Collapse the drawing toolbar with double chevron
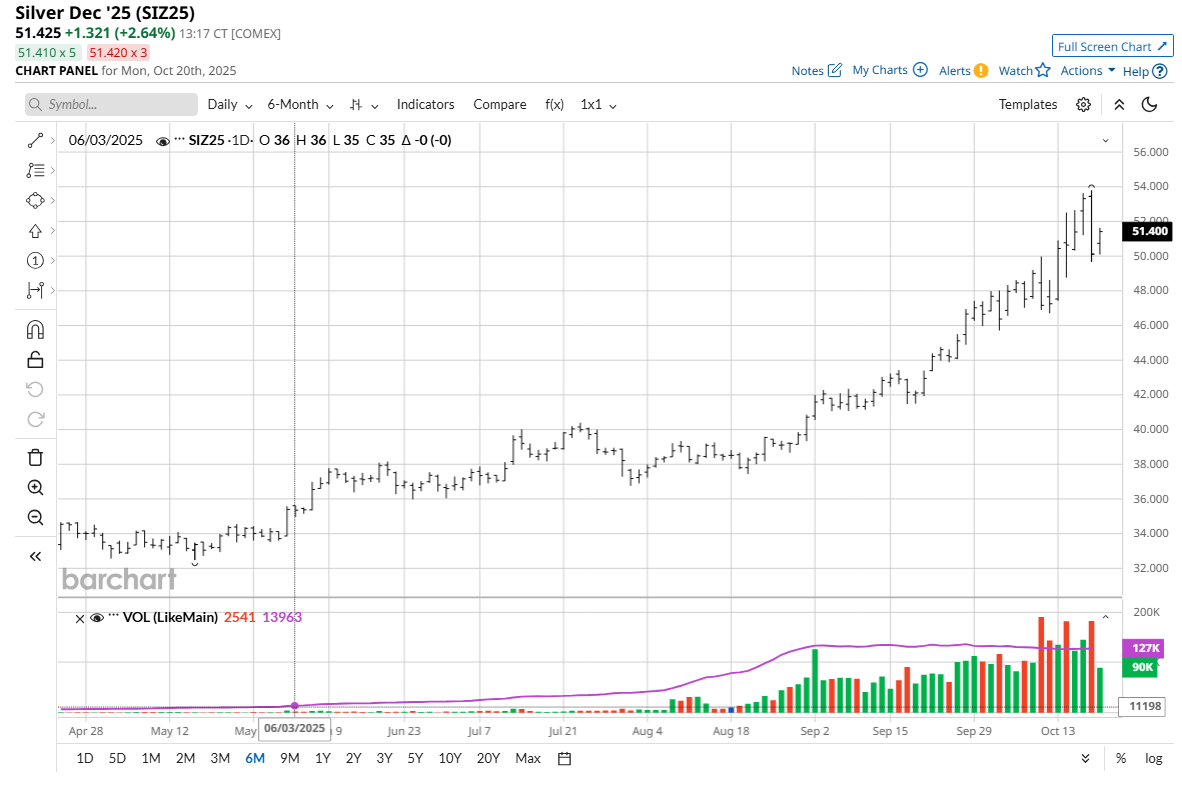The width and height of the screenshot is (1182, 802). pyautogui.click(x=35, y=556)
